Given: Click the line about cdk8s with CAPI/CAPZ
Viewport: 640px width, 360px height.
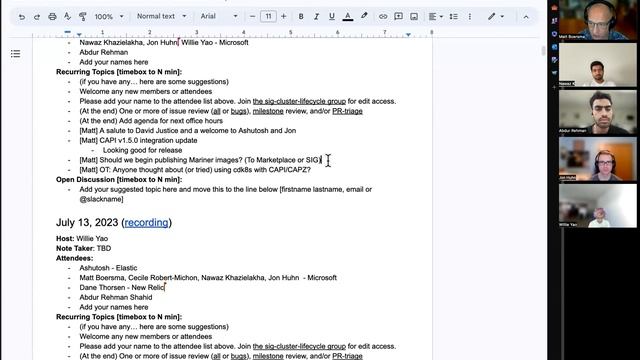Looking at the screenshot, I should [x=195, y=170].
